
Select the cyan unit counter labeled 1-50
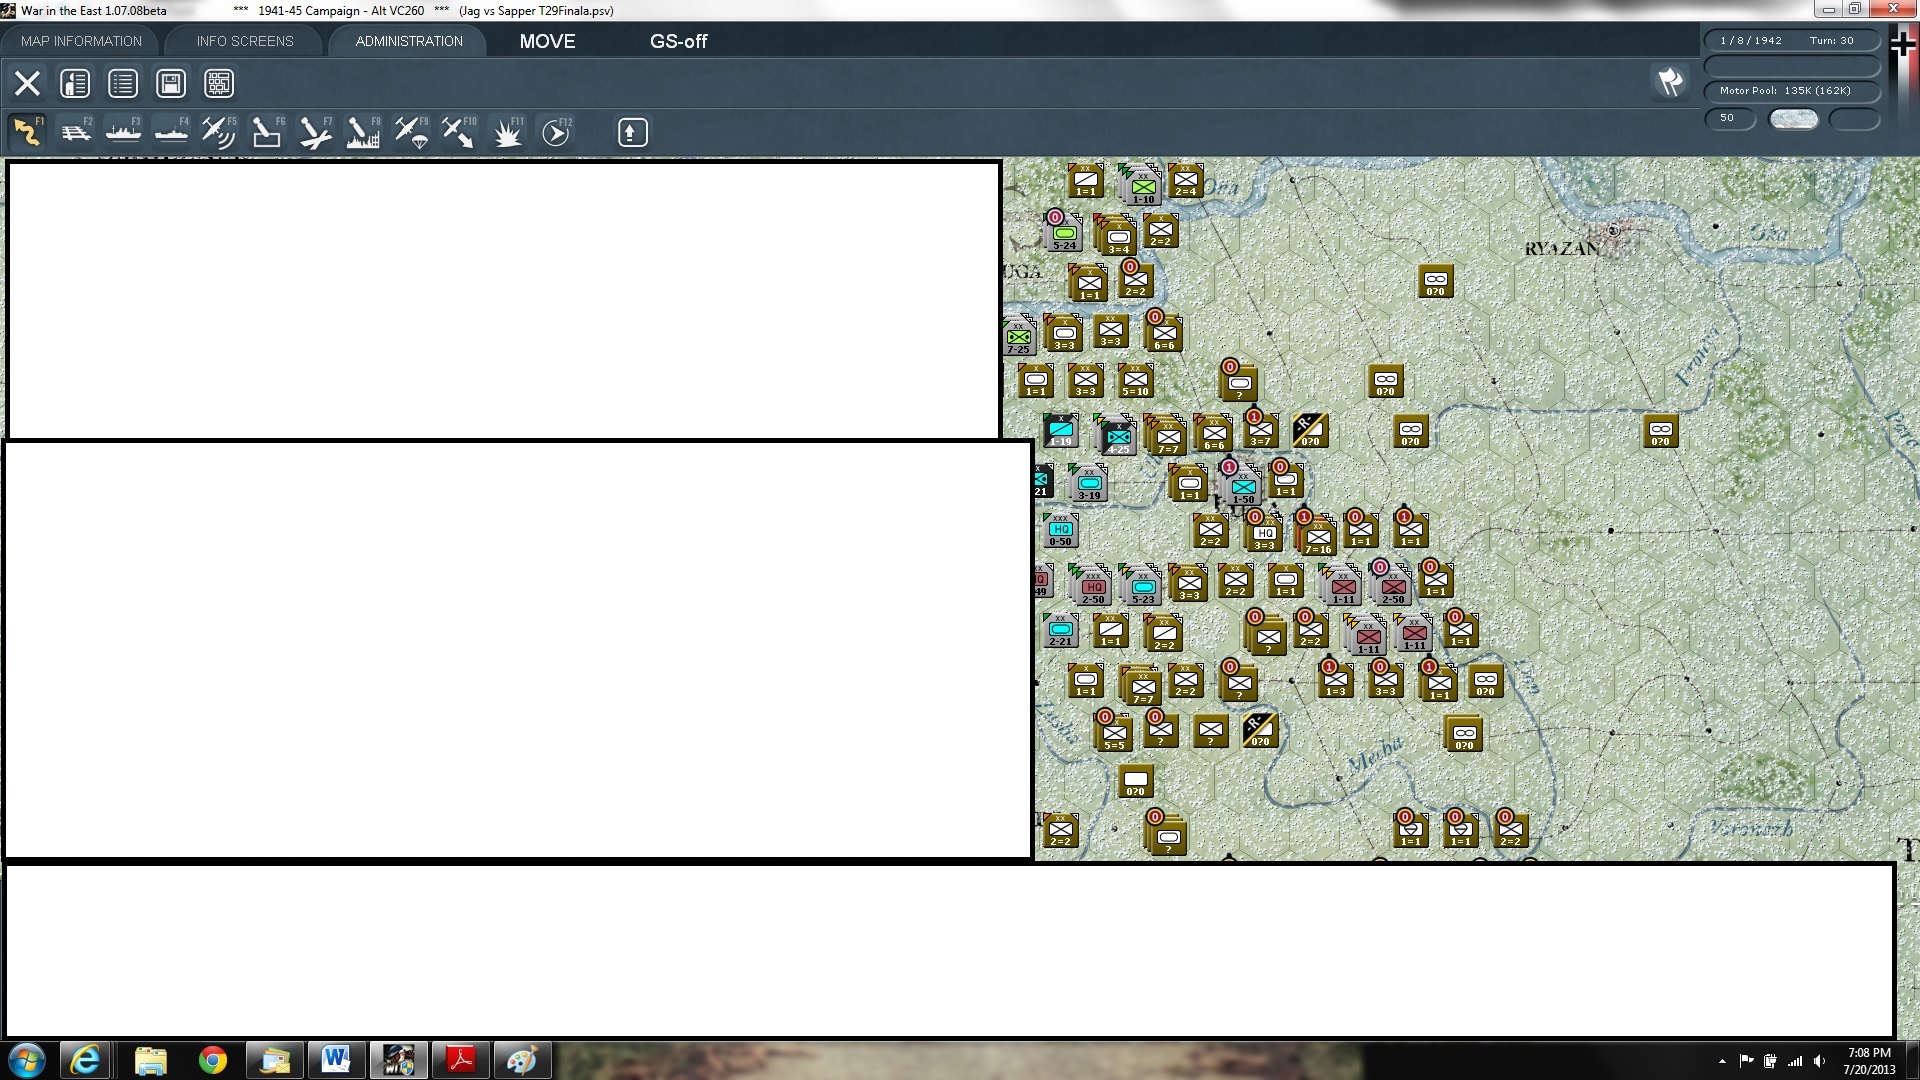(x=1243, y=487)
